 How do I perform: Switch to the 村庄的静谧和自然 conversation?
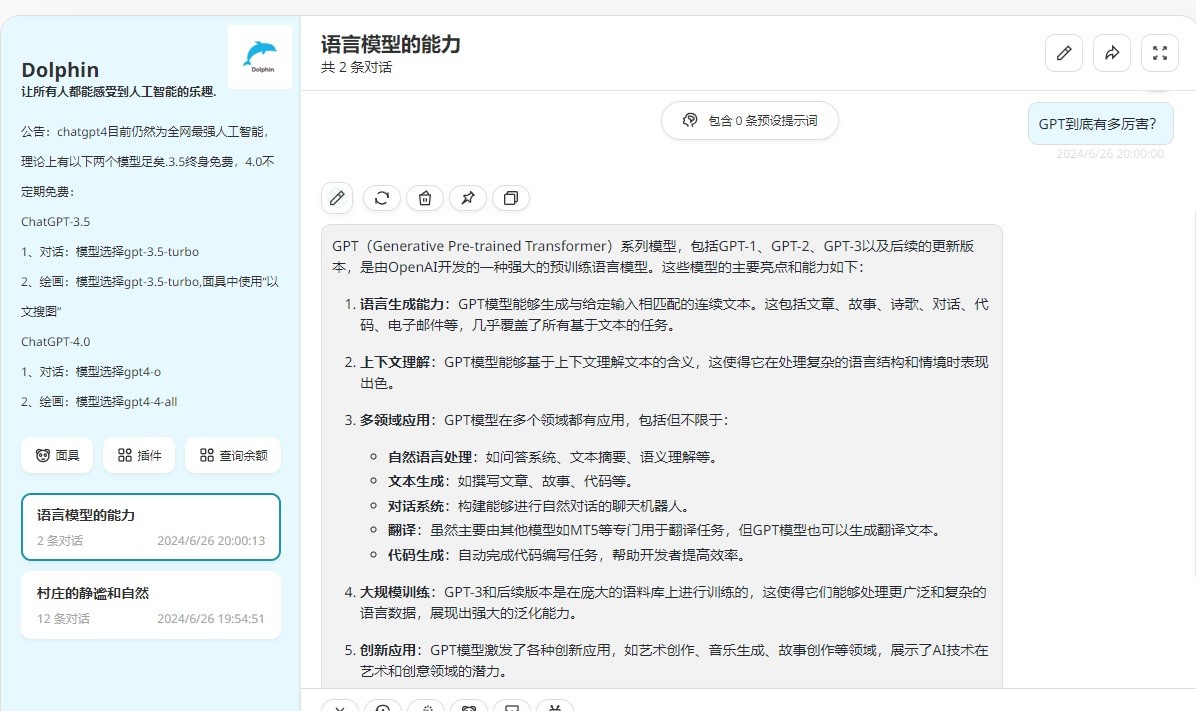[x=151, y=605]
